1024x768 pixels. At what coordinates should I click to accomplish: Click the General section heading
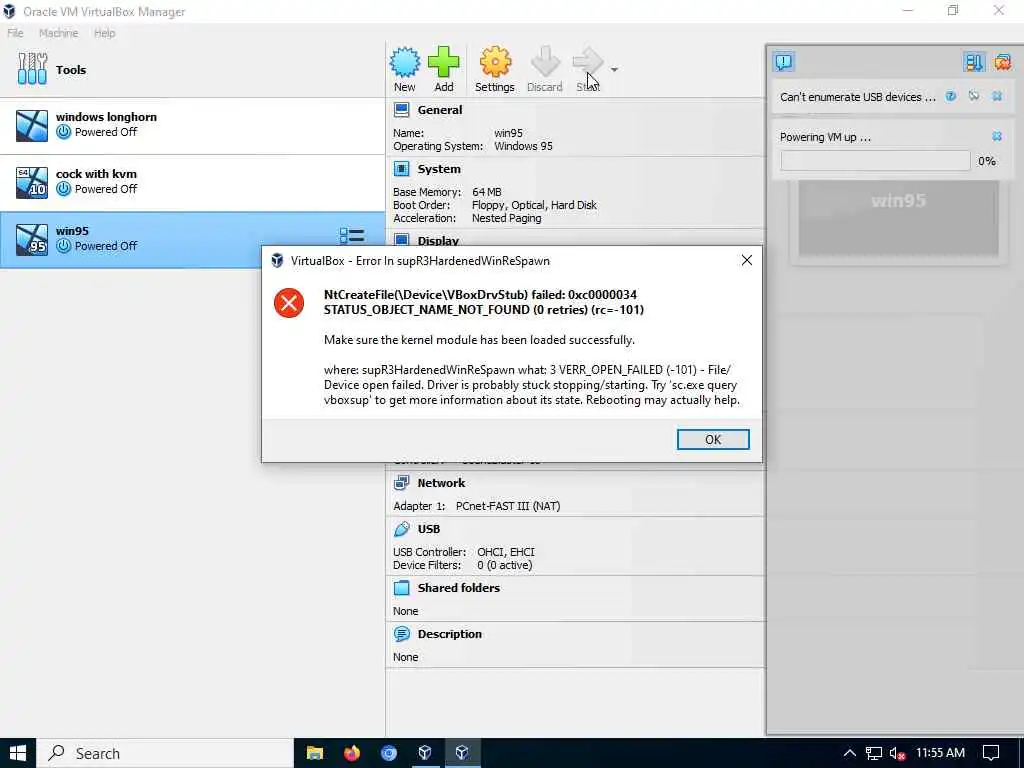(440, 110)
